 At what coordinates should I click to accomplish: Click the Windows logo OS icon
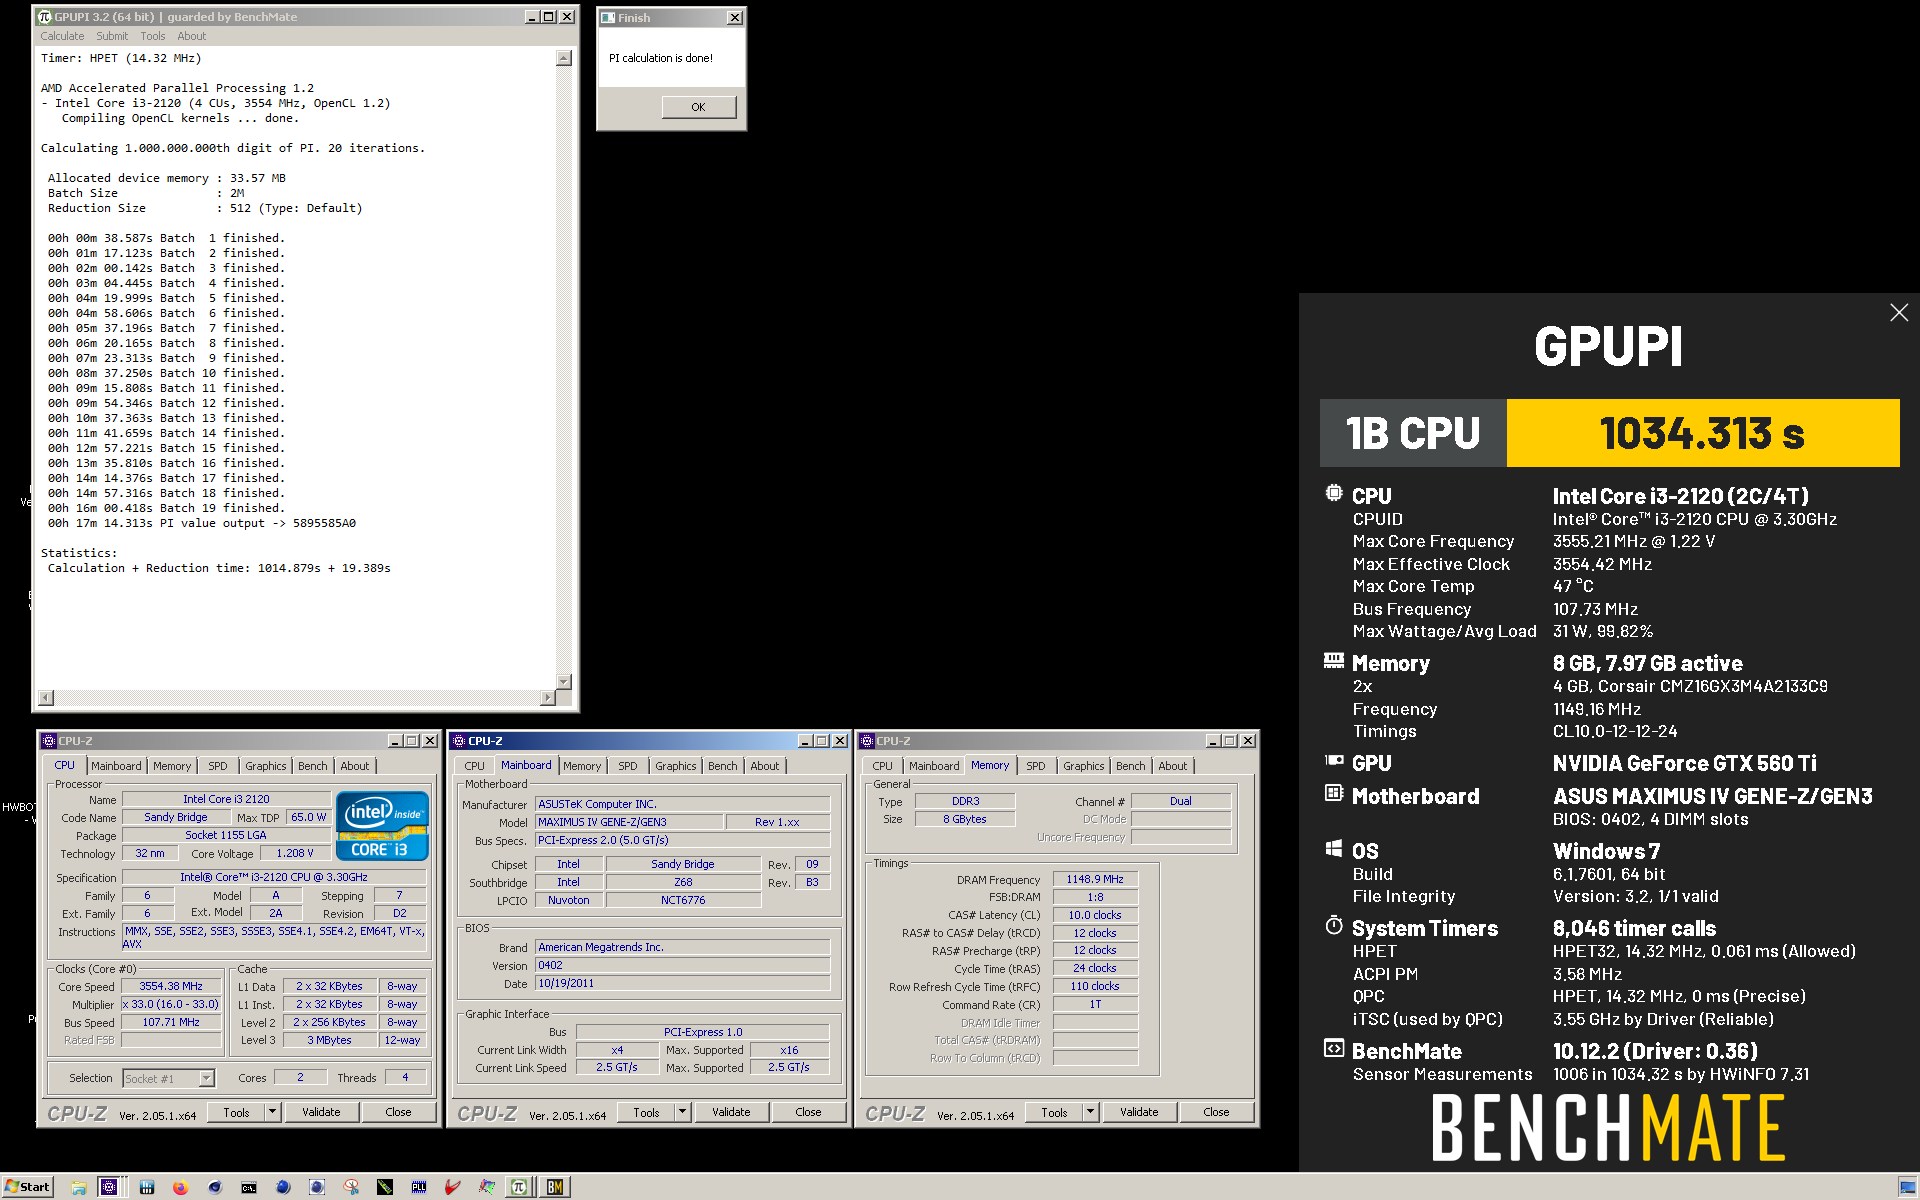1334,848
